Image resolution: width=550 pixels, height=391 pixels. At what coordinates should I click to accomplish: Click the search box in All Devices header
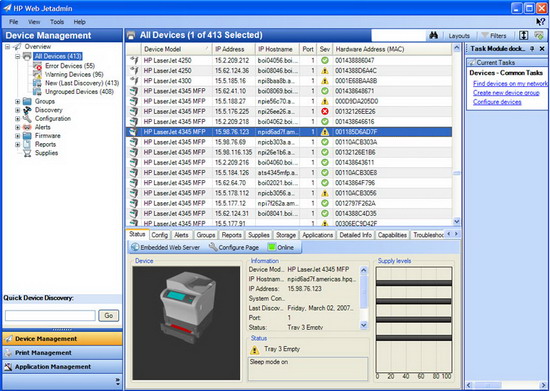pos(398,35)
